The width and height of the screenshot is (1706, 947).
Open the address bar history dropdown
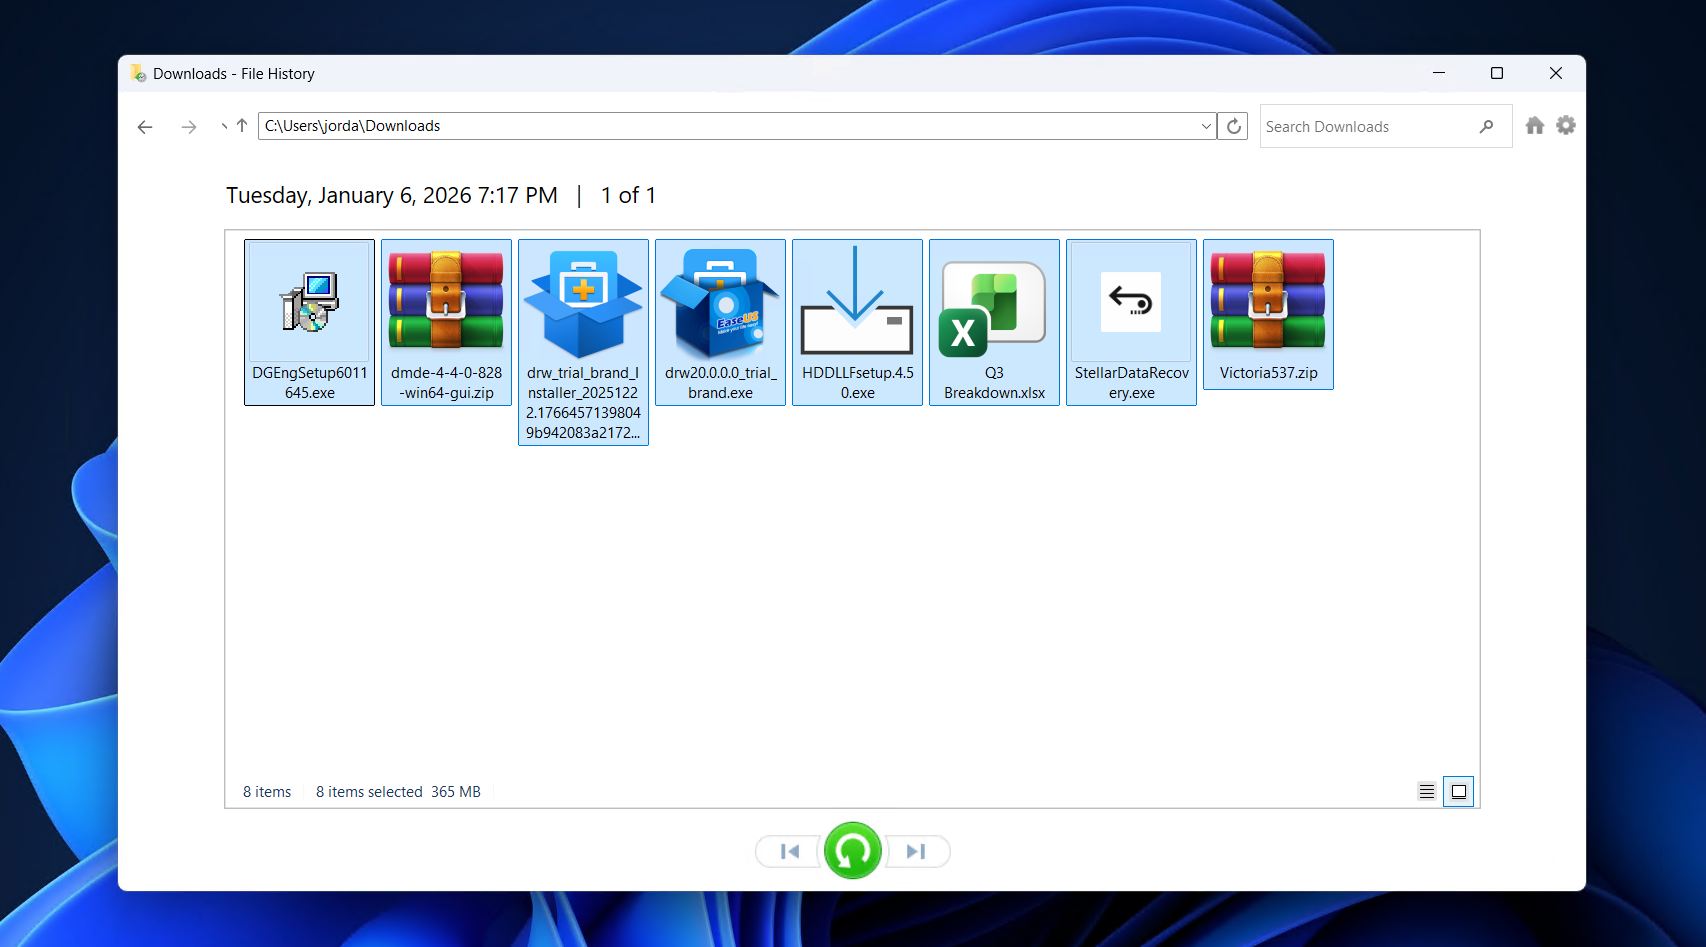pos(1205,126)
